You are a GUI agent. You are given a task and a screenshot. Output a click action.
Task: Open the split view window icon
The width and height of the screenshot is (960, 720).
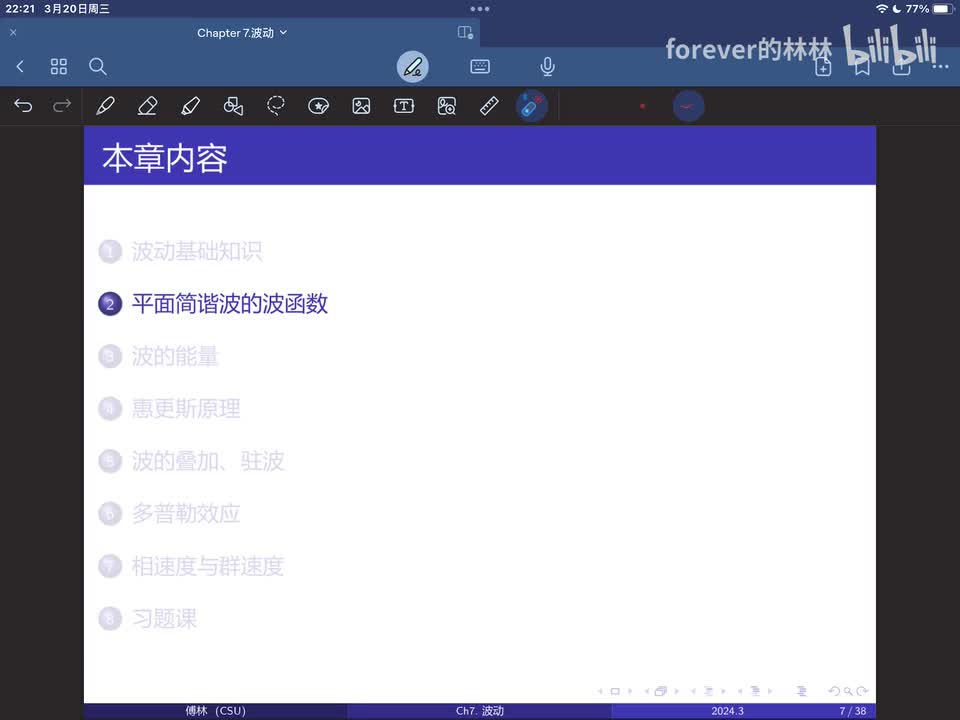click(465, 32)
